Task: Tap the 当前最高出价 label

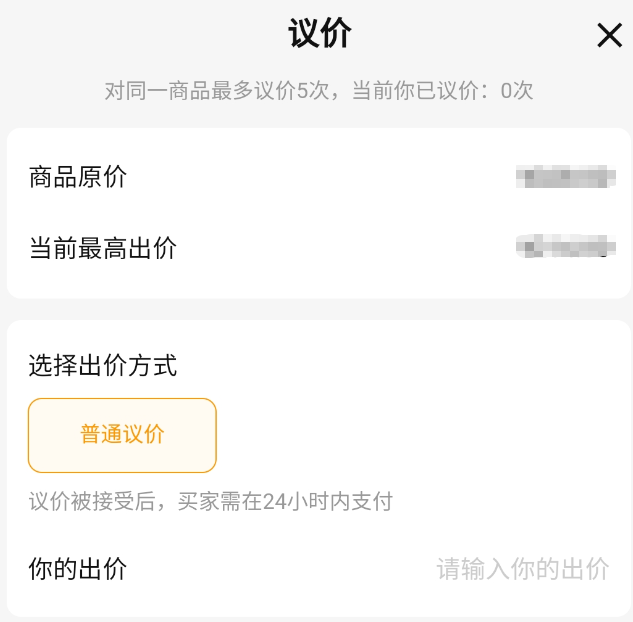Action: click(103, 248)
